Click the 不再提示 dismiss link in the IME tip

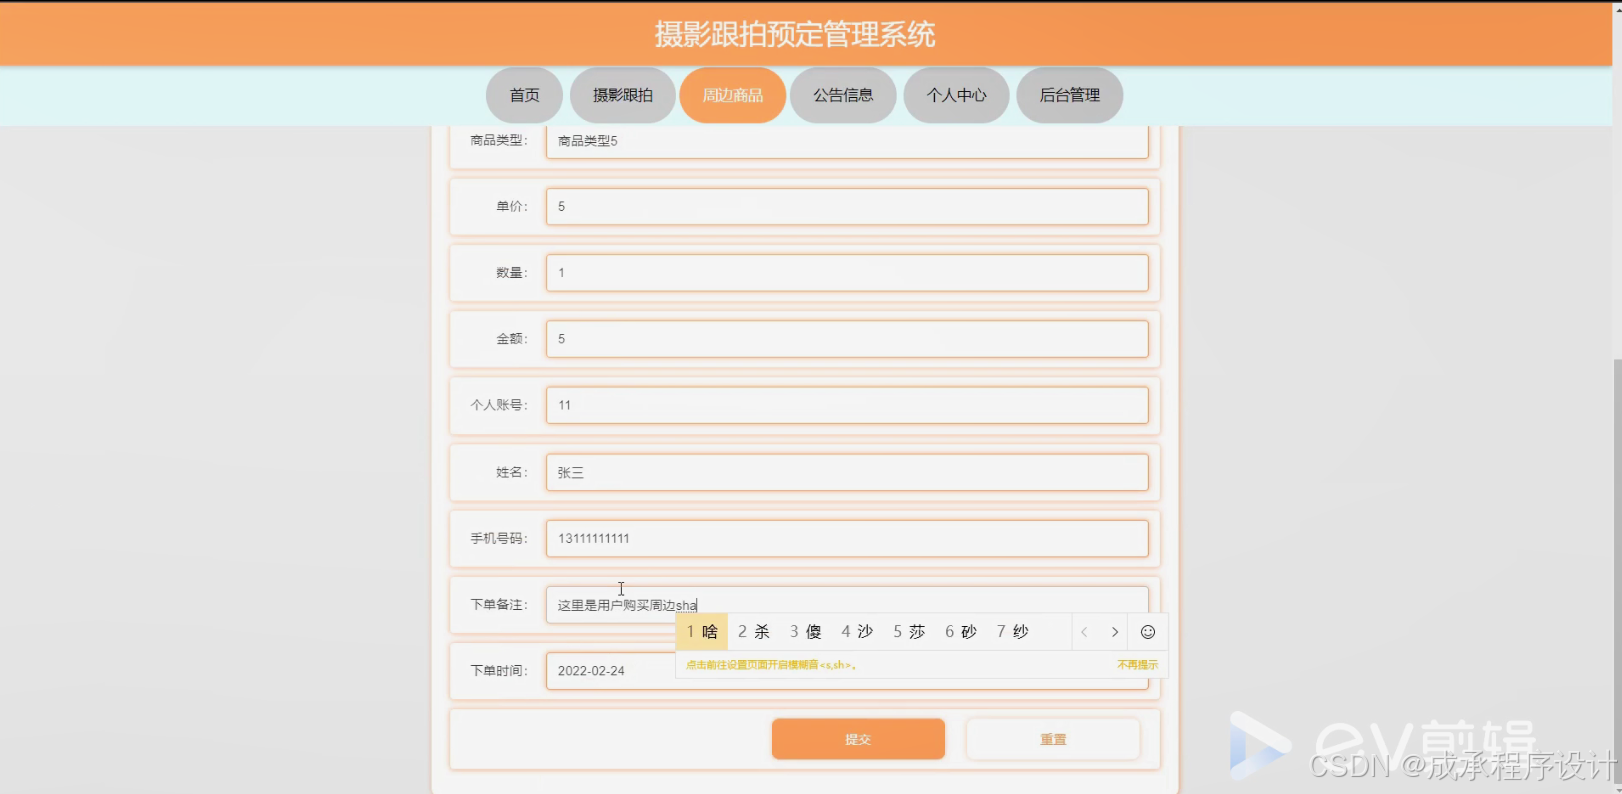[x=1136, y=664]
